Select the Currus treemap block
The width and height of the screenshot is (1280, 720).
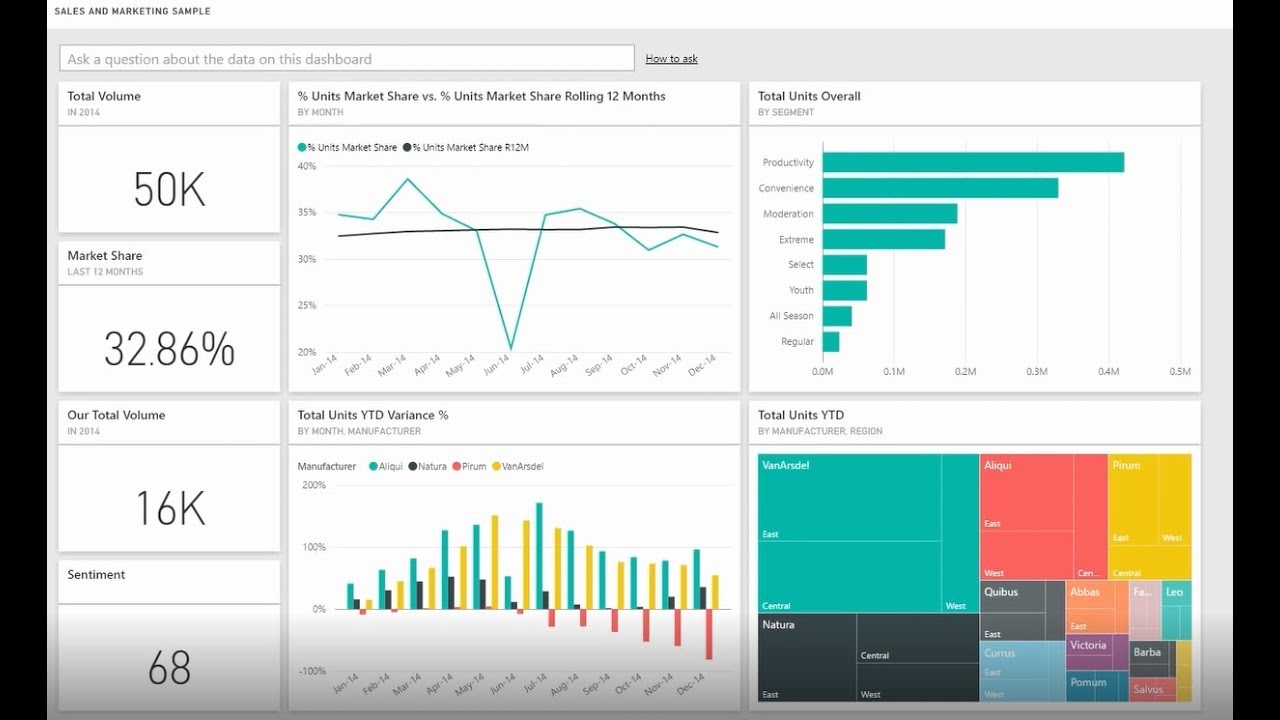click(1022, 671)
